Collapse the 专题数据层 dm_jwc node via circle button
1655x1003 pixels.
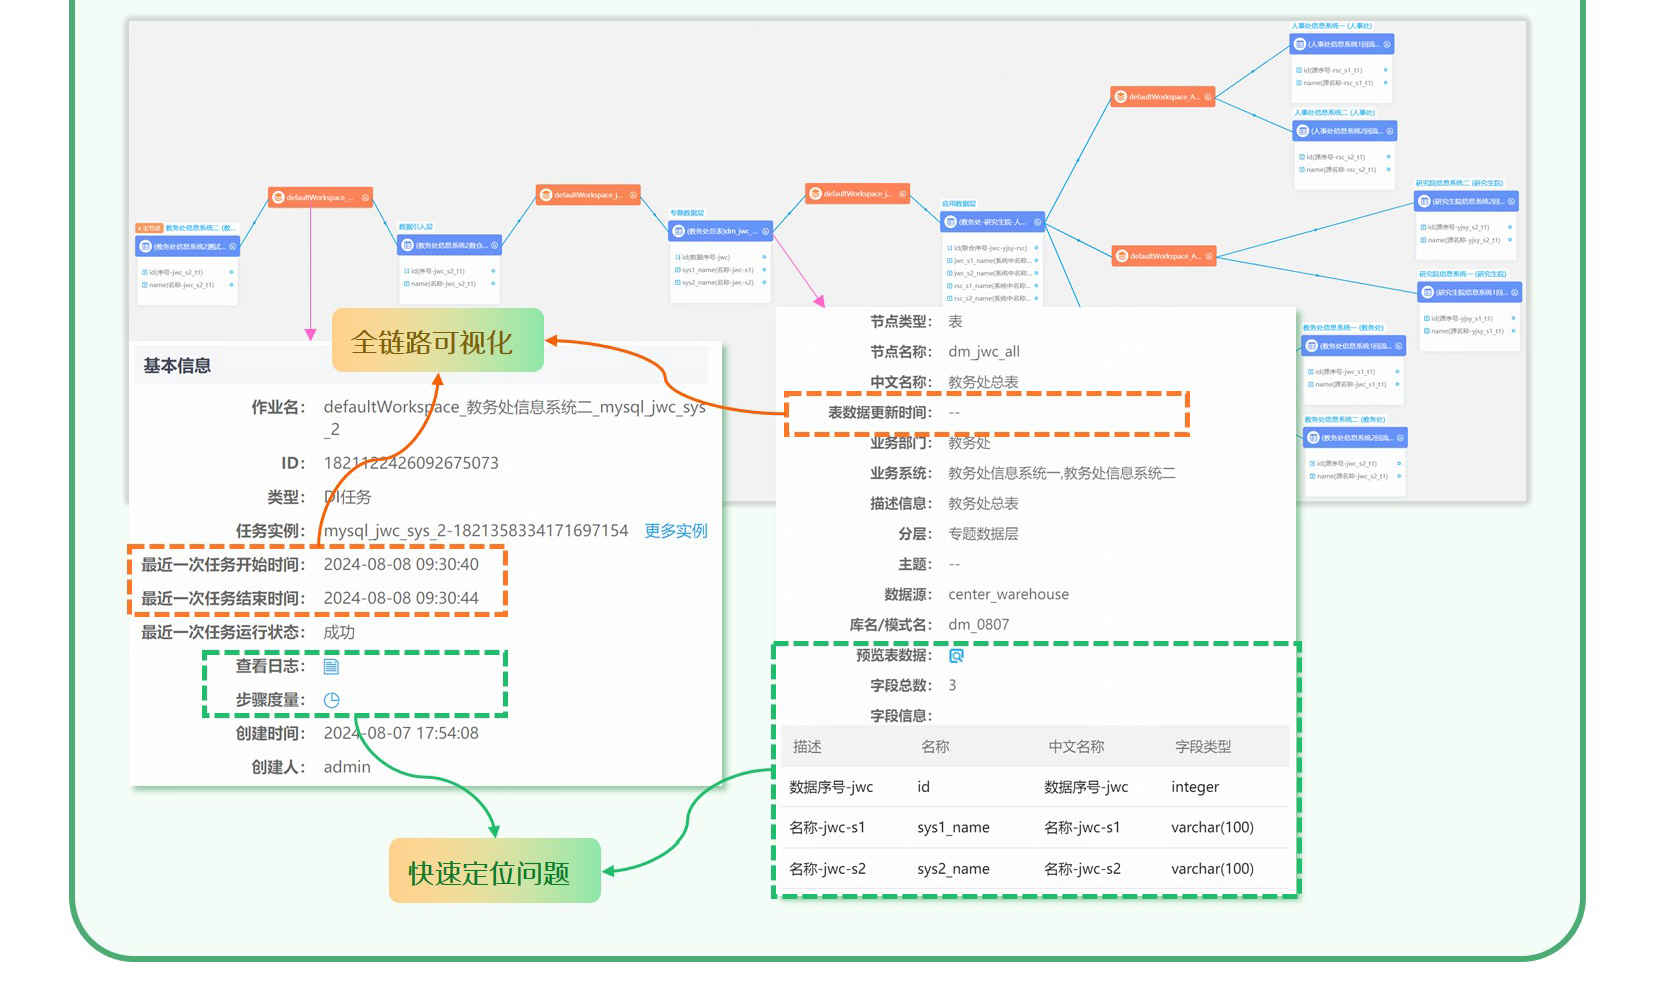(x=766, y=231)
